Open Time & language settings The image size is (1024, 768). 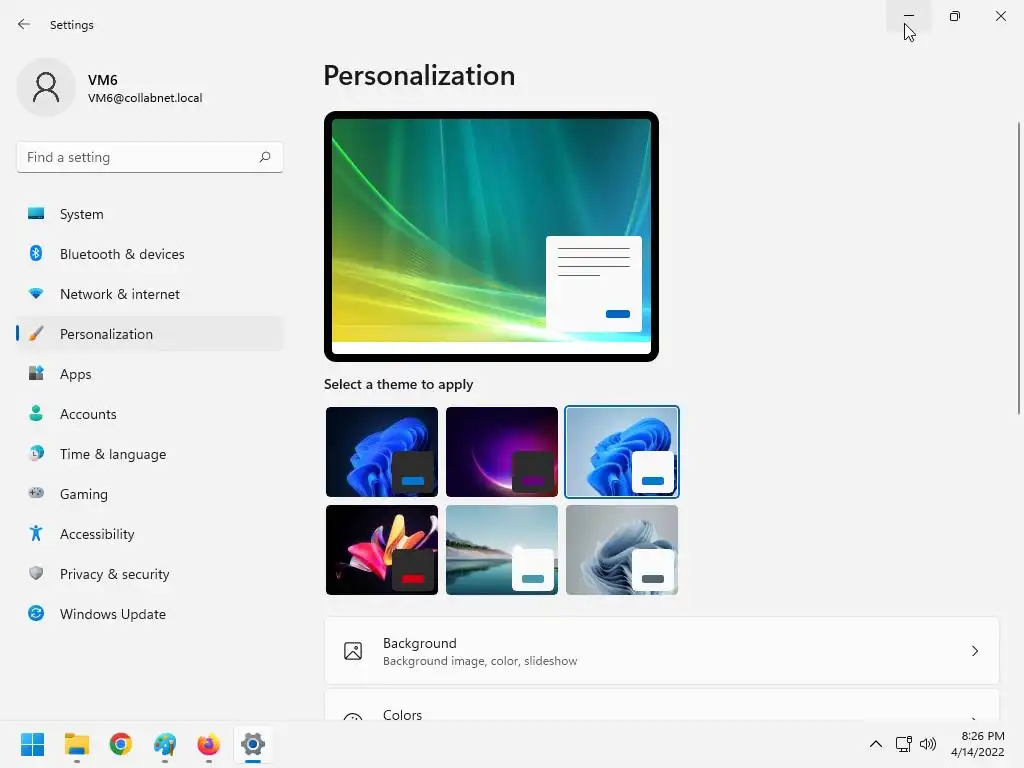click(150, 454)
